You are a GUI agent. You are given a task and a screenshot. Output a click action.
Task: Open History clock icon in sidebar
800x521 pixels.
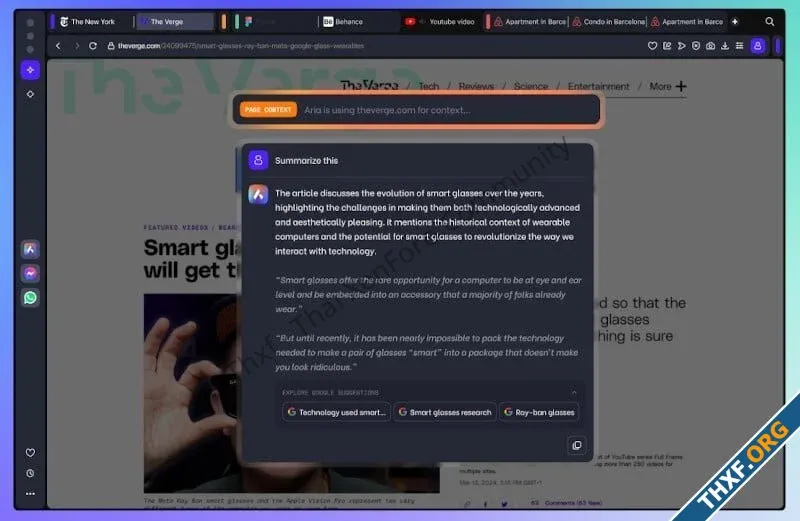pyautogui.click(x=30, y=473)
